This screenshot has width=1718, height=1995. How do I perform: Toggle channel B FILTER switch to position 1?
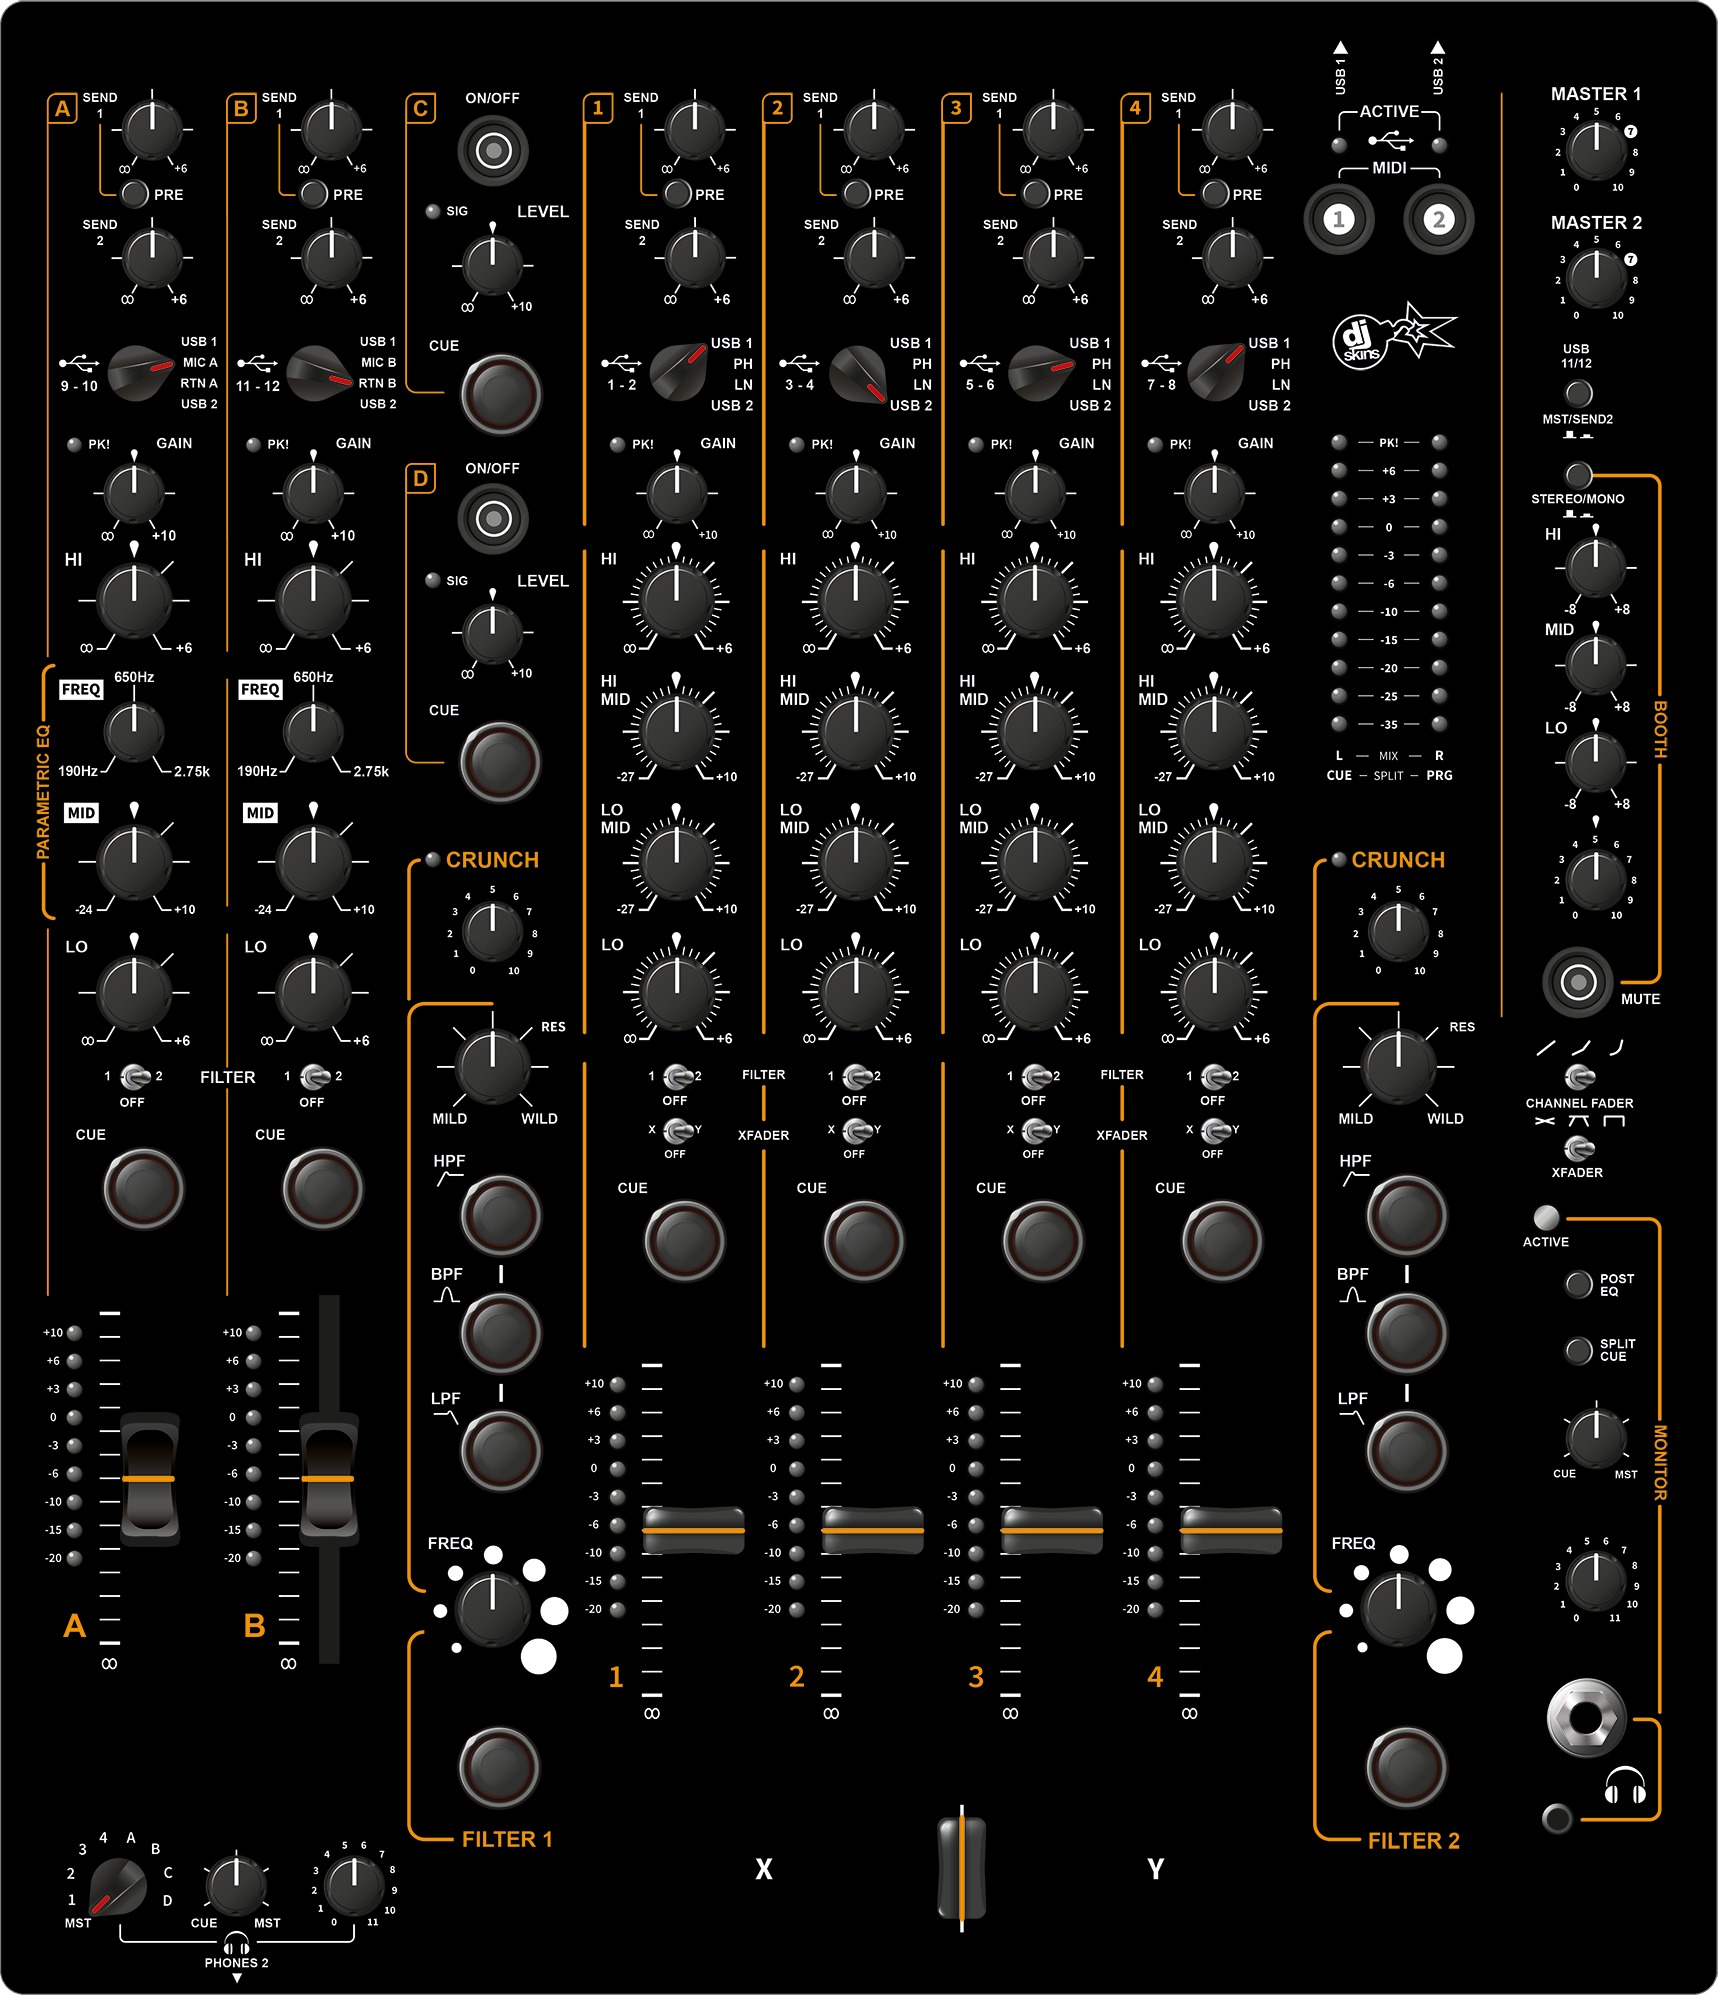coord(315,1077)
